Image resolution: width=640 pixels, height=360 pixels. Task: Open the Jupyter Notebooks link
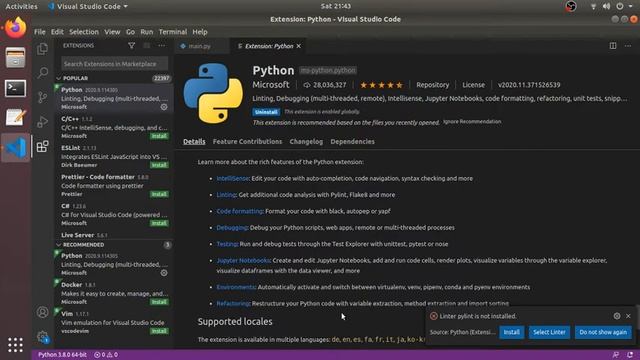point(243,260)
